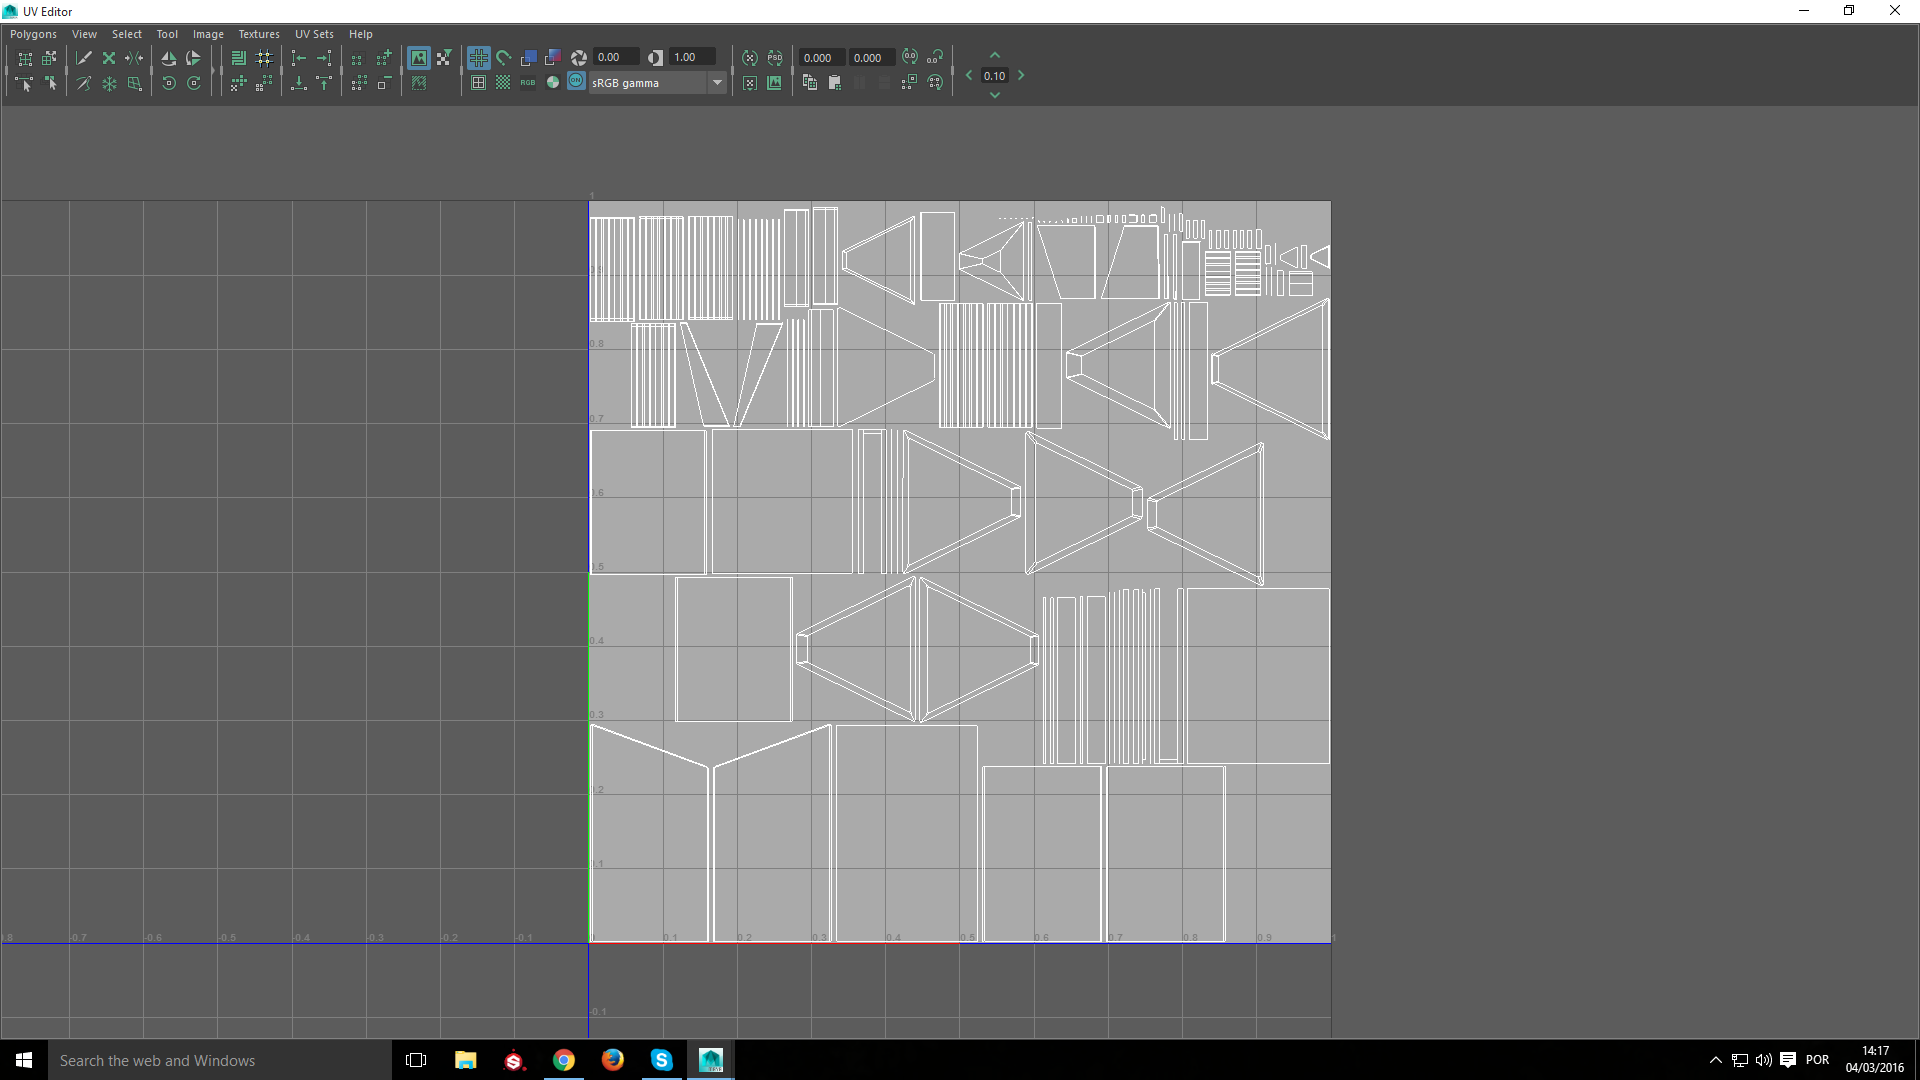
Task: Flip selected UVs horizontally
Action: [x=169, y=58]
